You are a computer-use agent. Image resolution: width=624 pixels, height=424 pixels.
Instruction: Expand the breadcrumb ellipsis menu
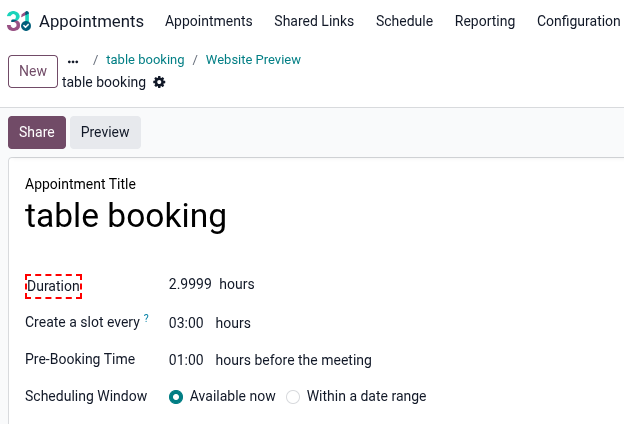73,61
